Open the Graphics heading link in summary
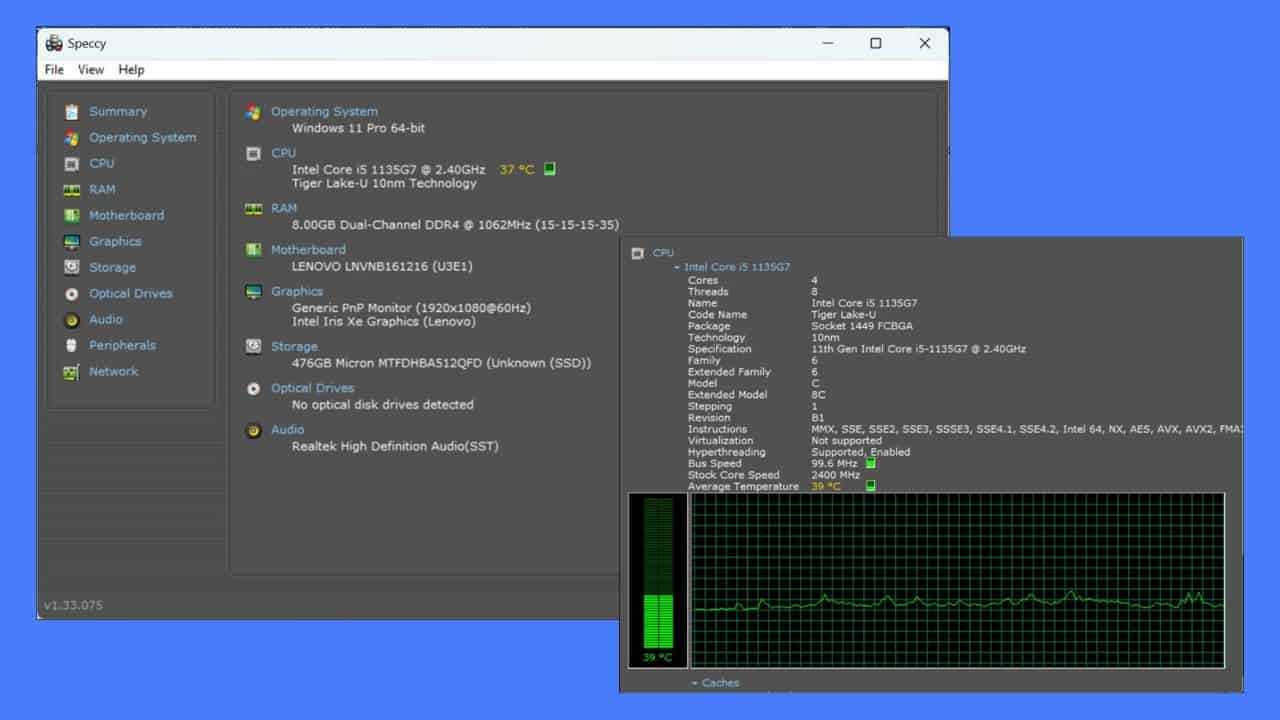 coord(297,292)
